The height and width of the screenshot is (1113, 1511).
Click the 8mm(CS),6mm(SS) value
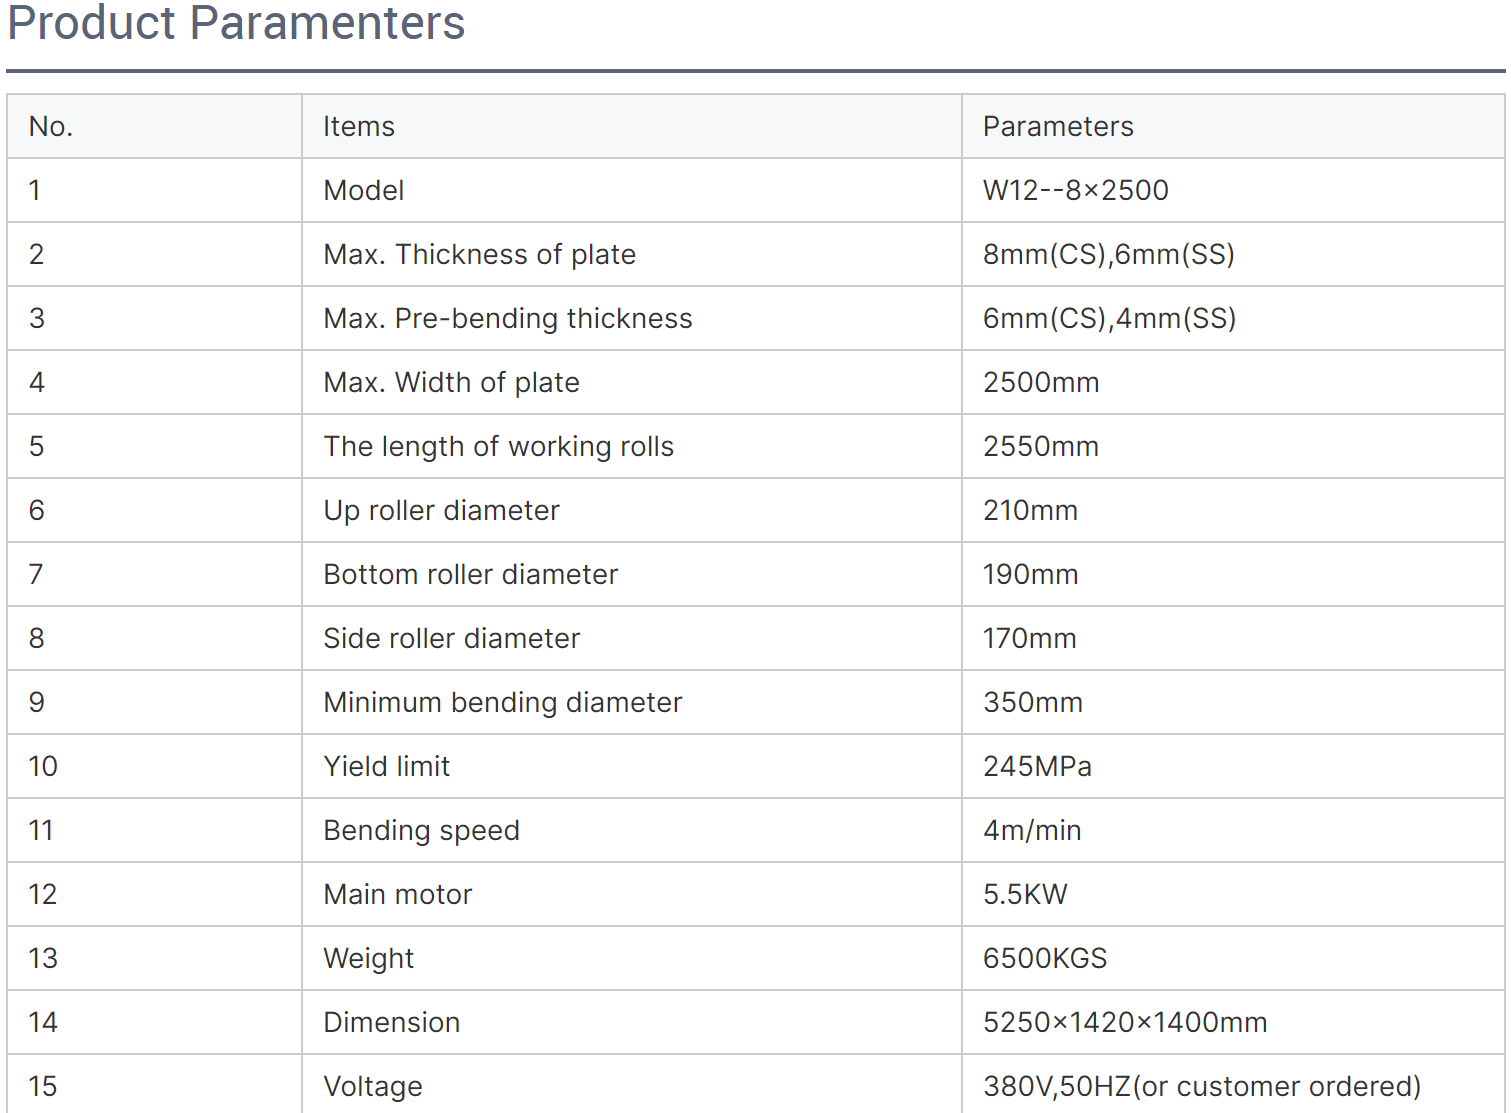tap(1108, 254)
